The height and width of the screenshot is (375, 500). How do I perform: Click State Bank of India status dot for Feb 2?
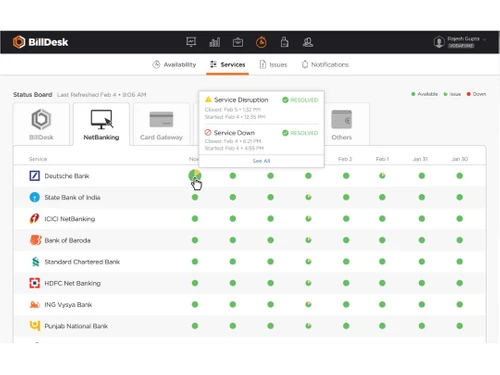346,197
